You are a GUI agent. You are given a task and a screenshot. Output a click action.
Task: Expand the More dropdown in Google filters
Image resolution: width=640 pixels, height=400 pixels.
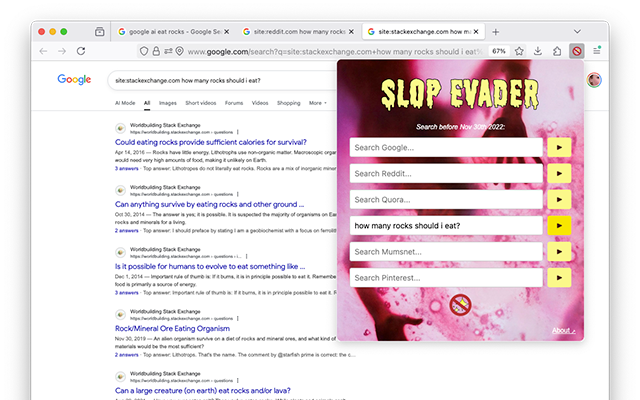pyautogui.click(x=316, y=102)
